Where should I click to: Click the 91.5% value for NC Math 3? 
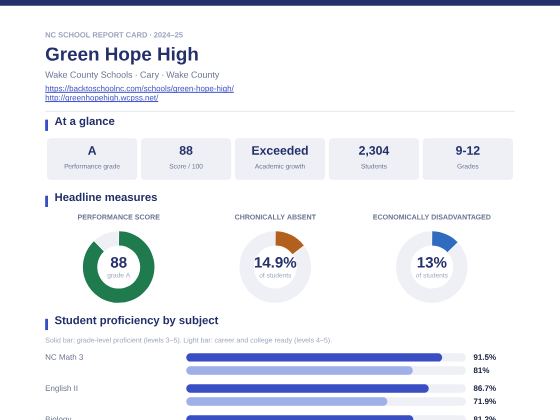coord(485,357)
